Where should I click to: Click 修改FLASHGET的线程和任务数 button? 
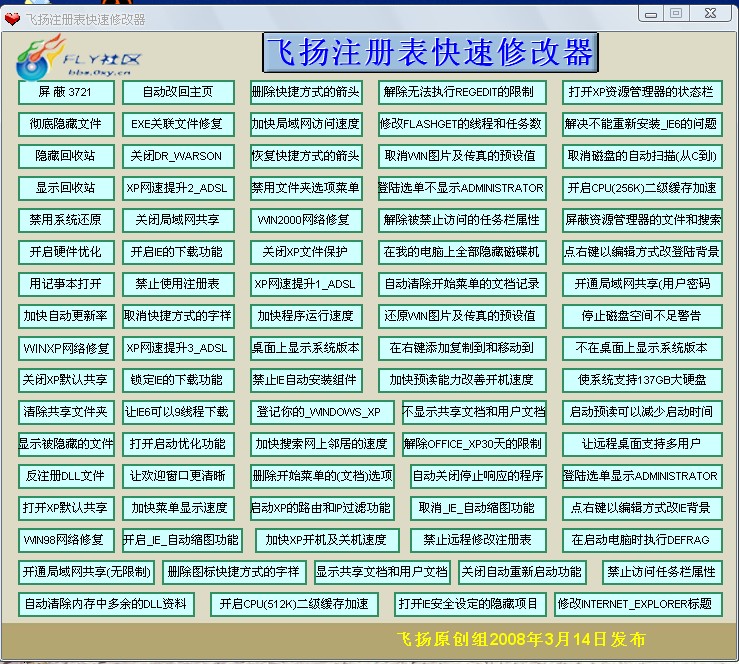pyautogui.click(x=462, y=124)
